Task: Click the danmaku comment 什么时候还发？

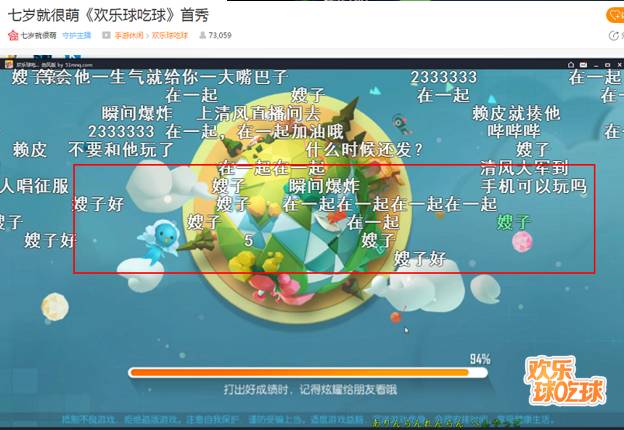Action: [364, 150]
